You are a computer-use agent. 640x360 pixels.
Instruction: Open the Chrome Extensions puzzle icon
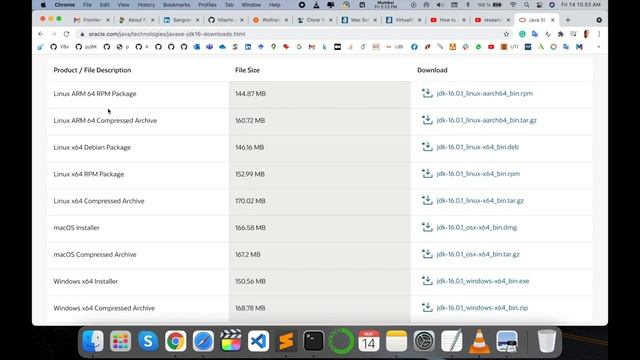click(x=560, y=34)
